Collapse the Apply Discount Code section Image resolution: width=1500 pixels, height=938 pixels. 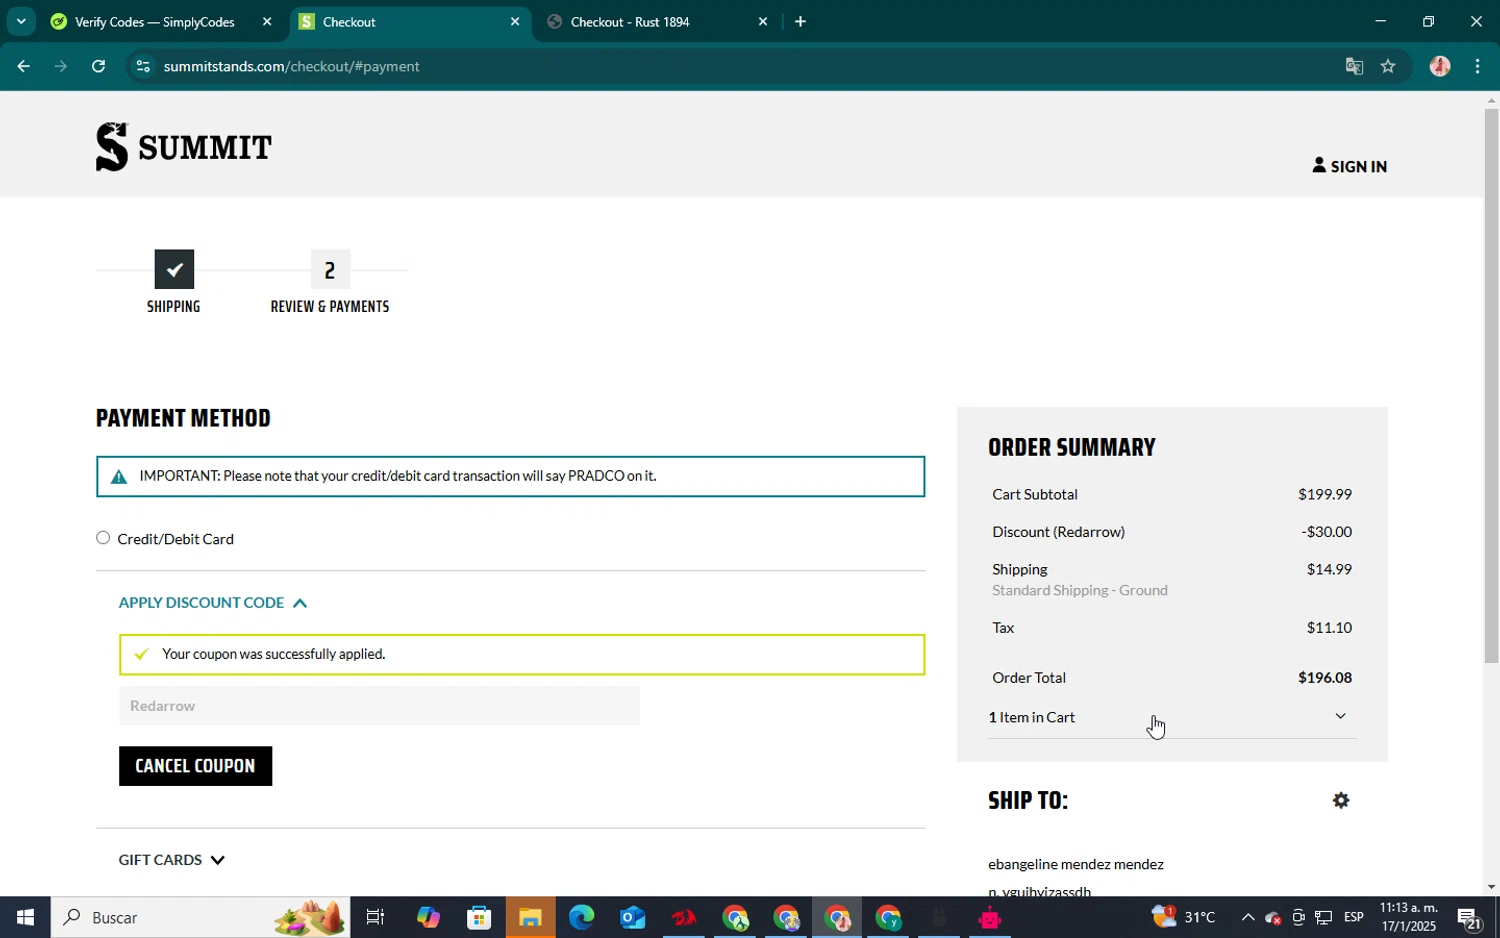213,602
